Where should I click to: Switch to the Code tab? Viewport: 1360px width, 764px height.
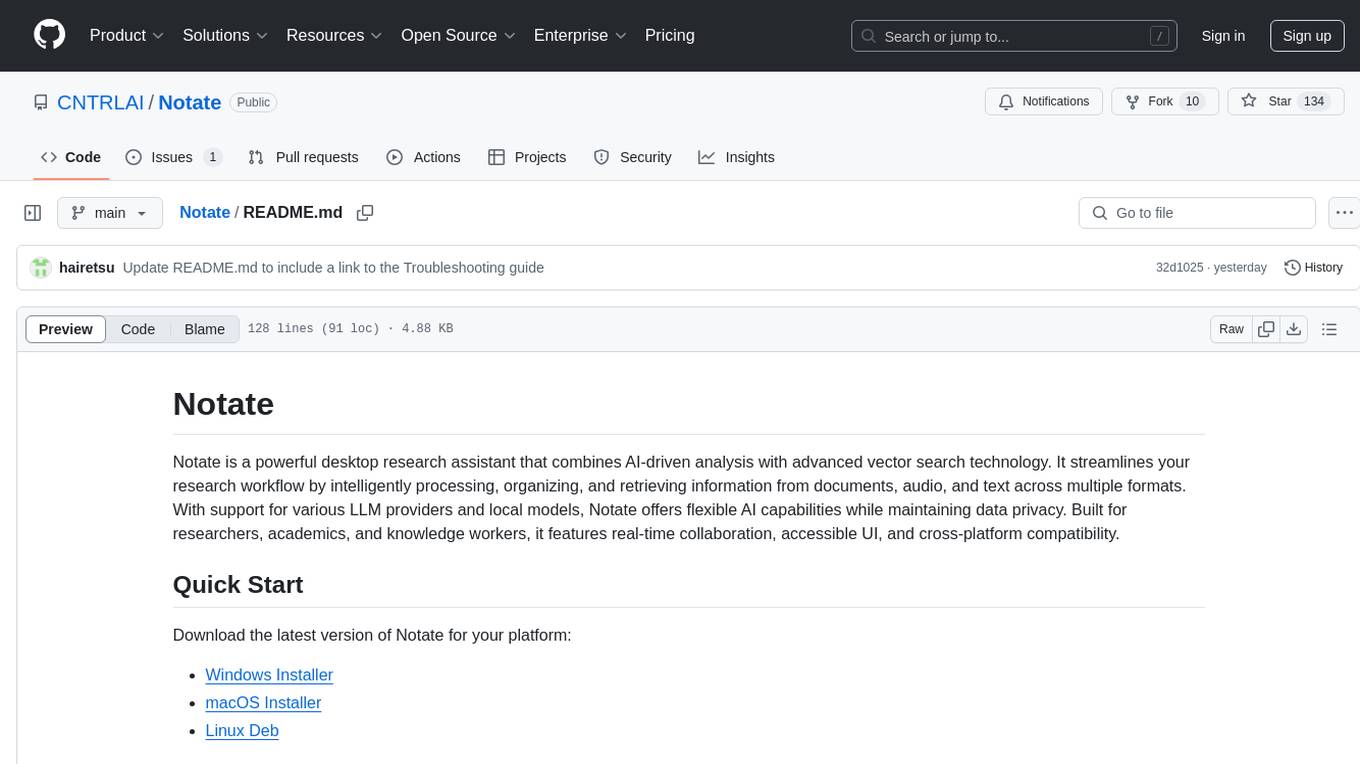click(x=71, y=157)
